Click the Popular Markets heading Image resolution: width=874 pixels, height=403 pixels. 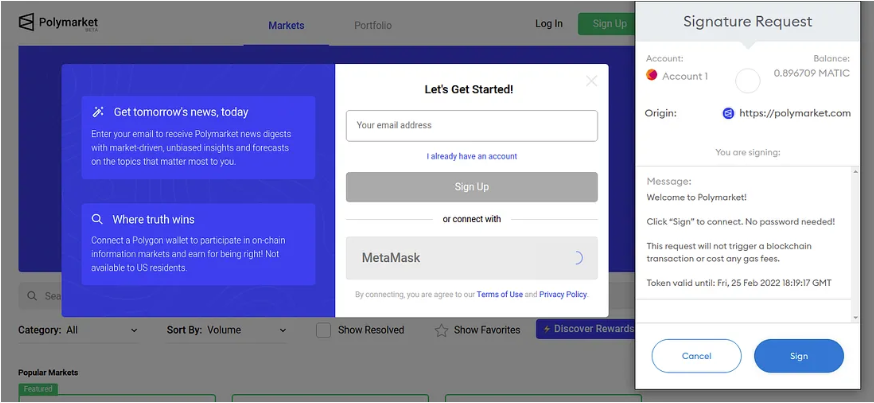tap(48, 372)
